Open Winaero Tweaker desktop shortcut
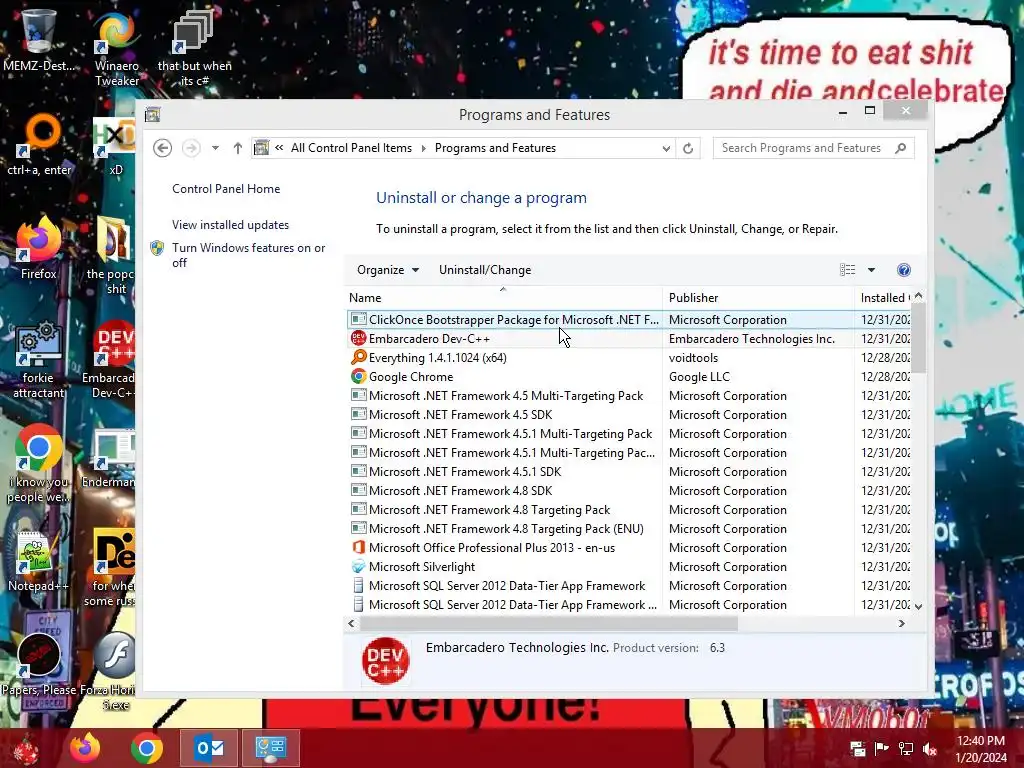This screenshot has height=768, width=1024. 117,48
